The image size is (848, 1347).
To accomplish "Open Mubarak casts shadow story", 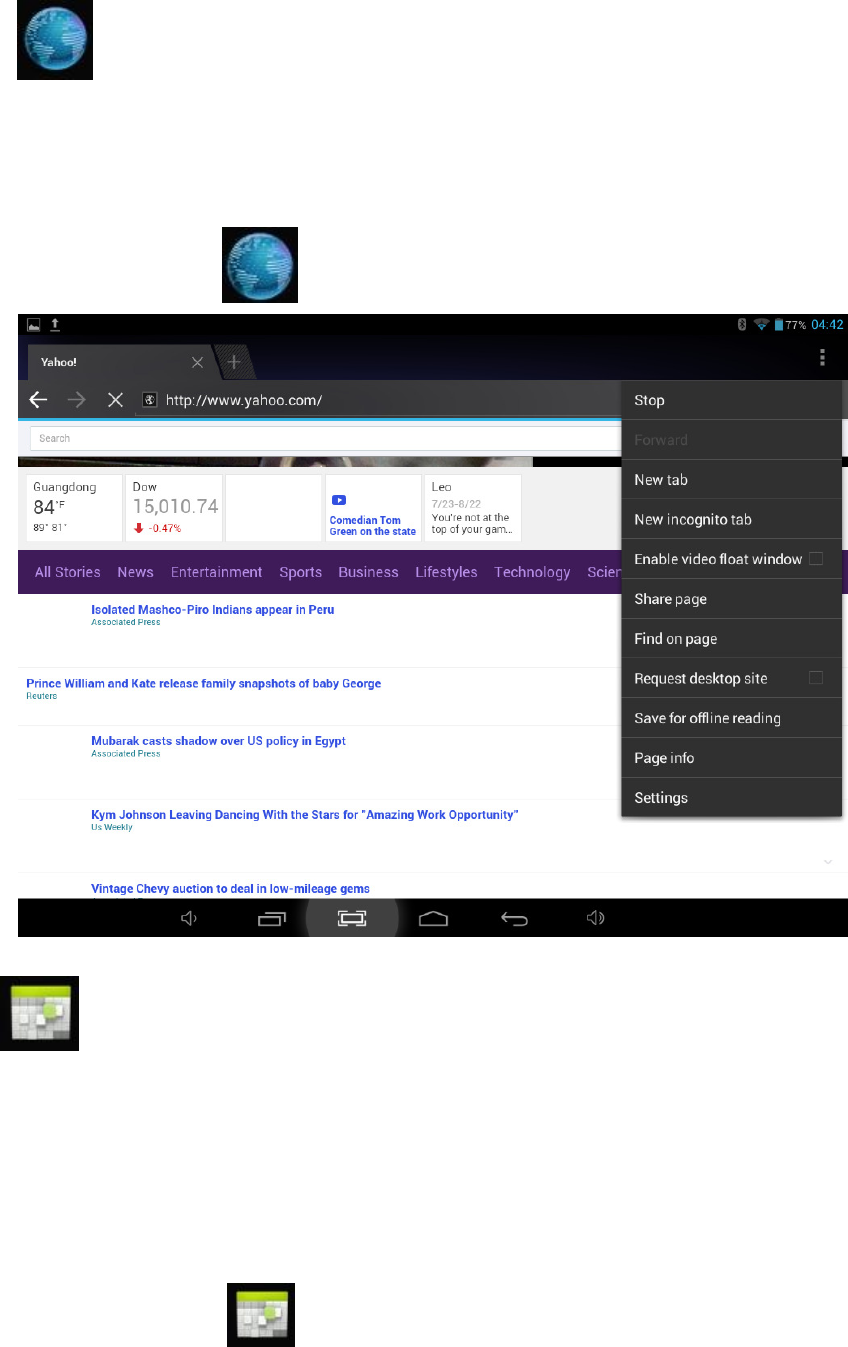I will [219, 741].
